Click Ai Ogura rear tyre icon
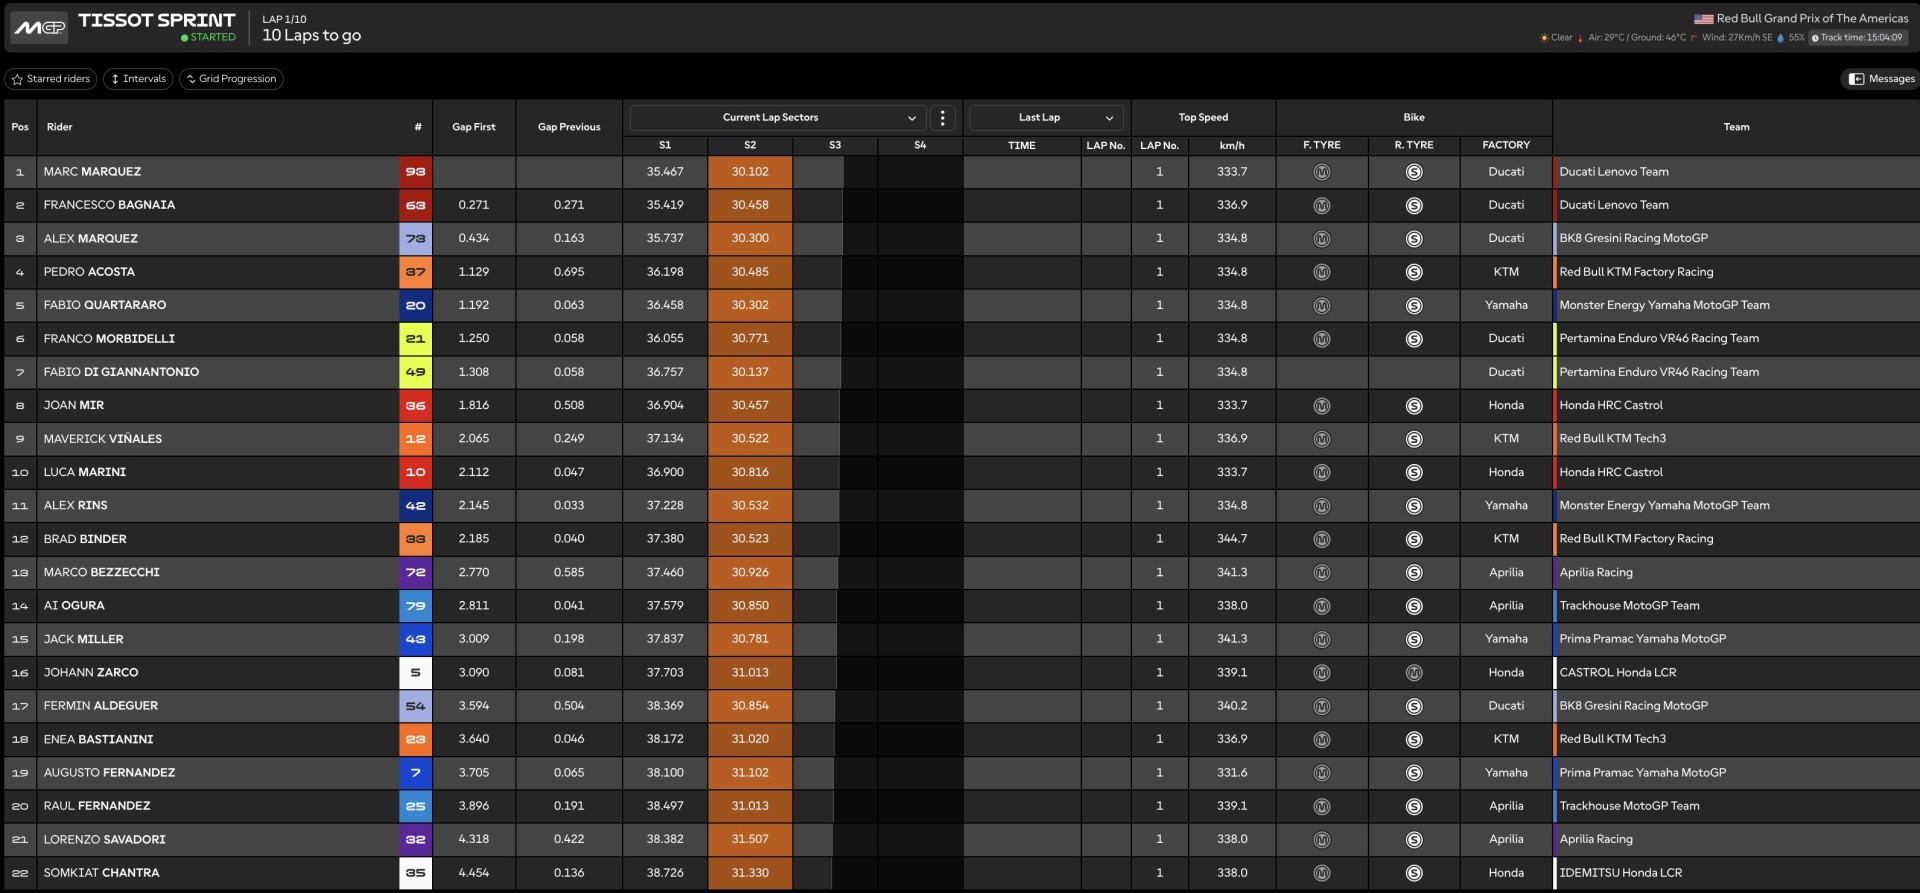1920x893 pixels. (x=1414, y=606)
